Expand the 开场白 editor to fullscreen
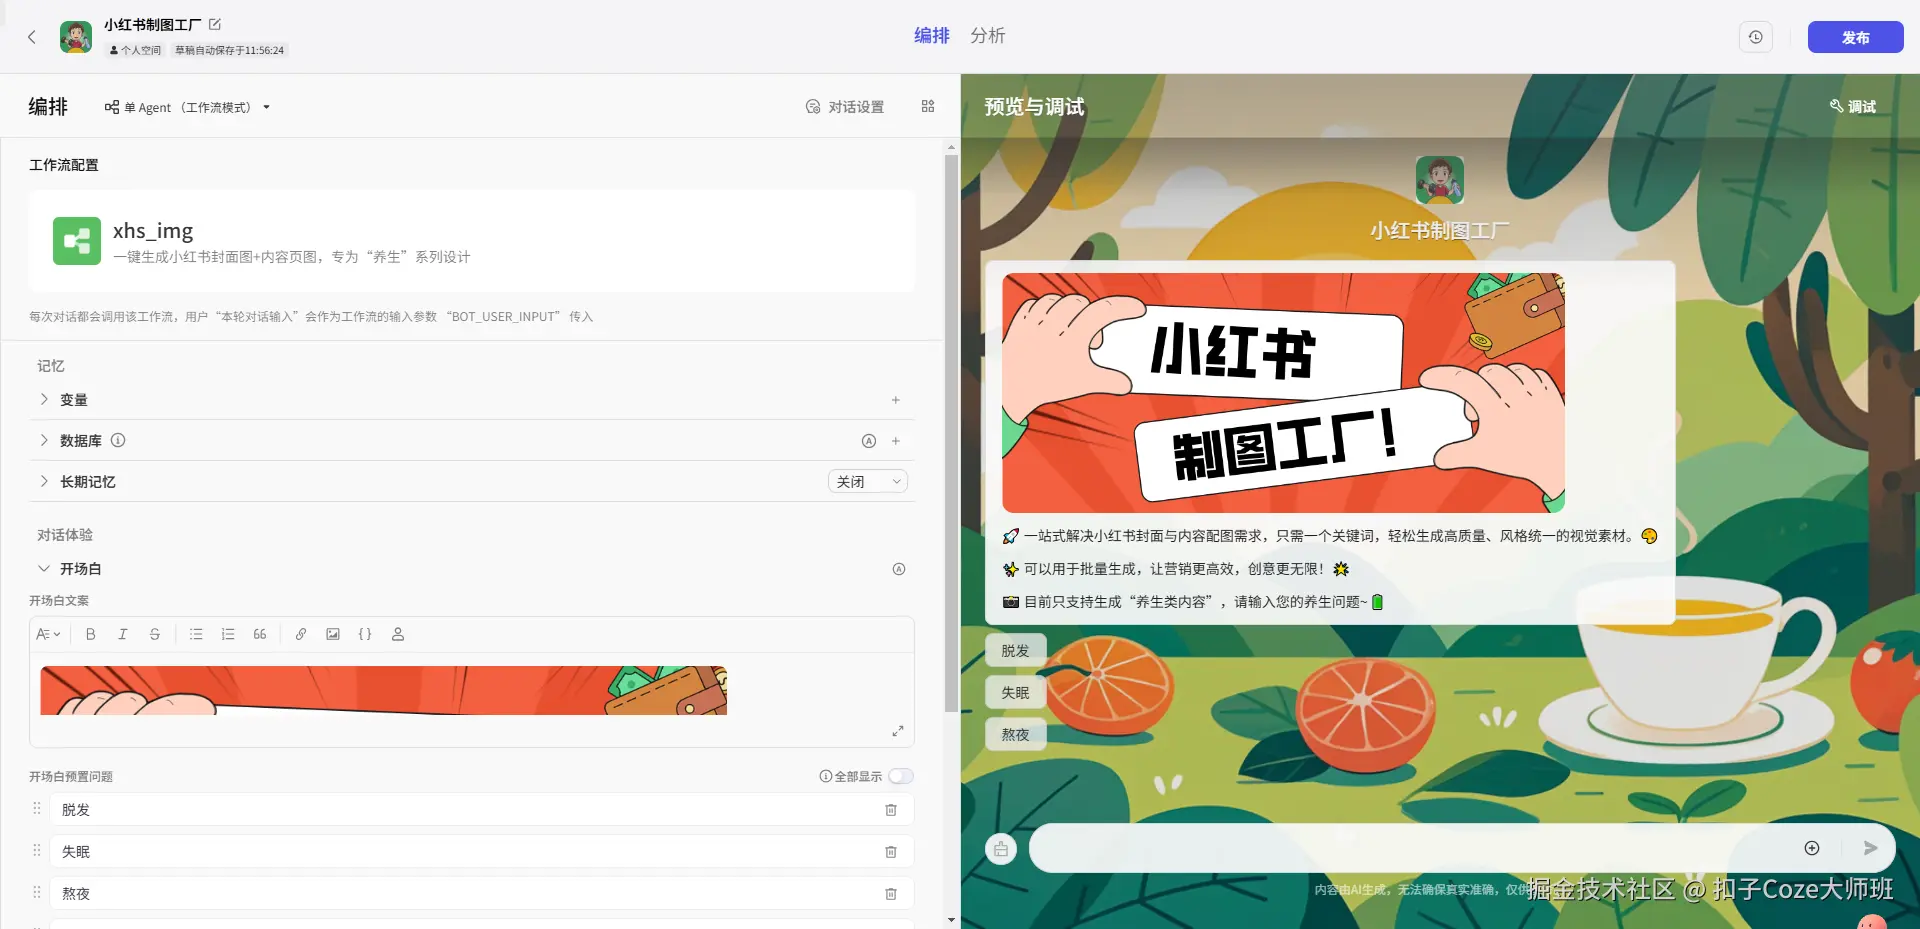Viewport: 1920px width, 929px height. [898, 731]
